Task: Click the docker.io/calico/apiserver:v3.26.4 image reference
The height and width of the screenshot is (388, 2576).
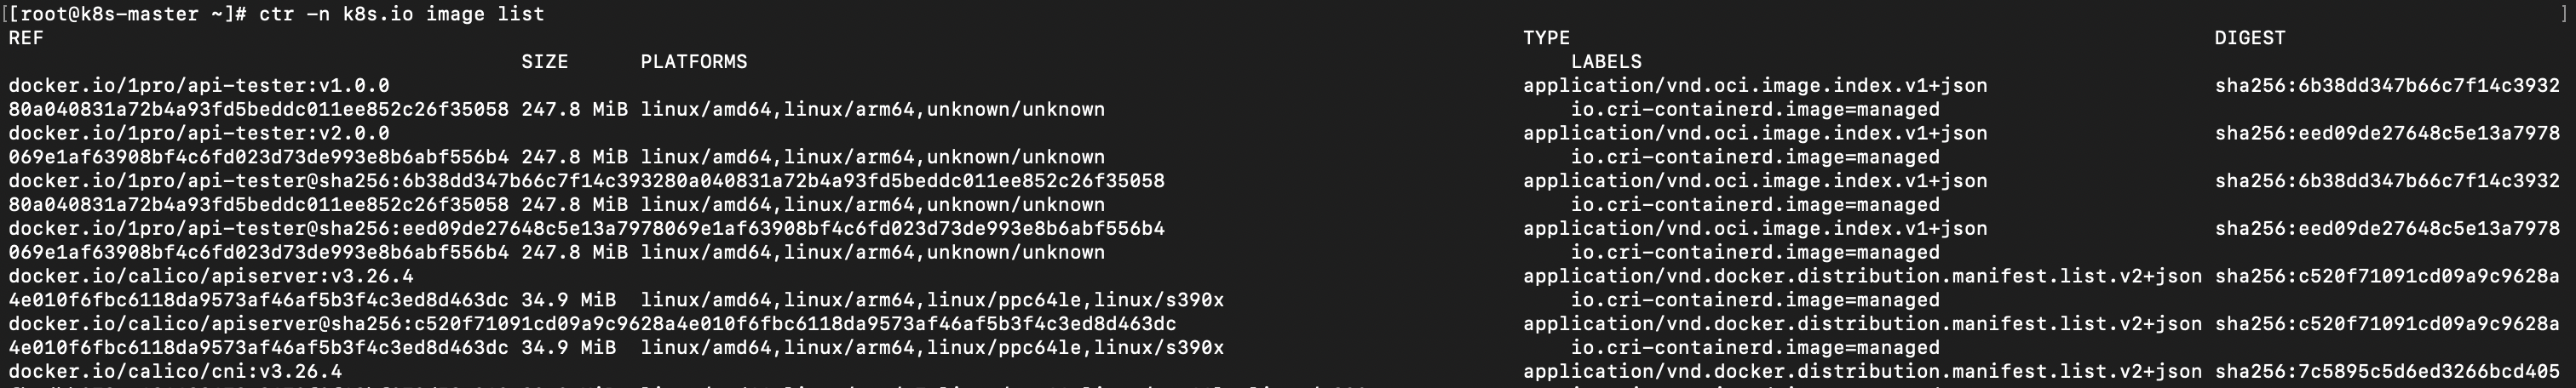Action: pos(211,276)
